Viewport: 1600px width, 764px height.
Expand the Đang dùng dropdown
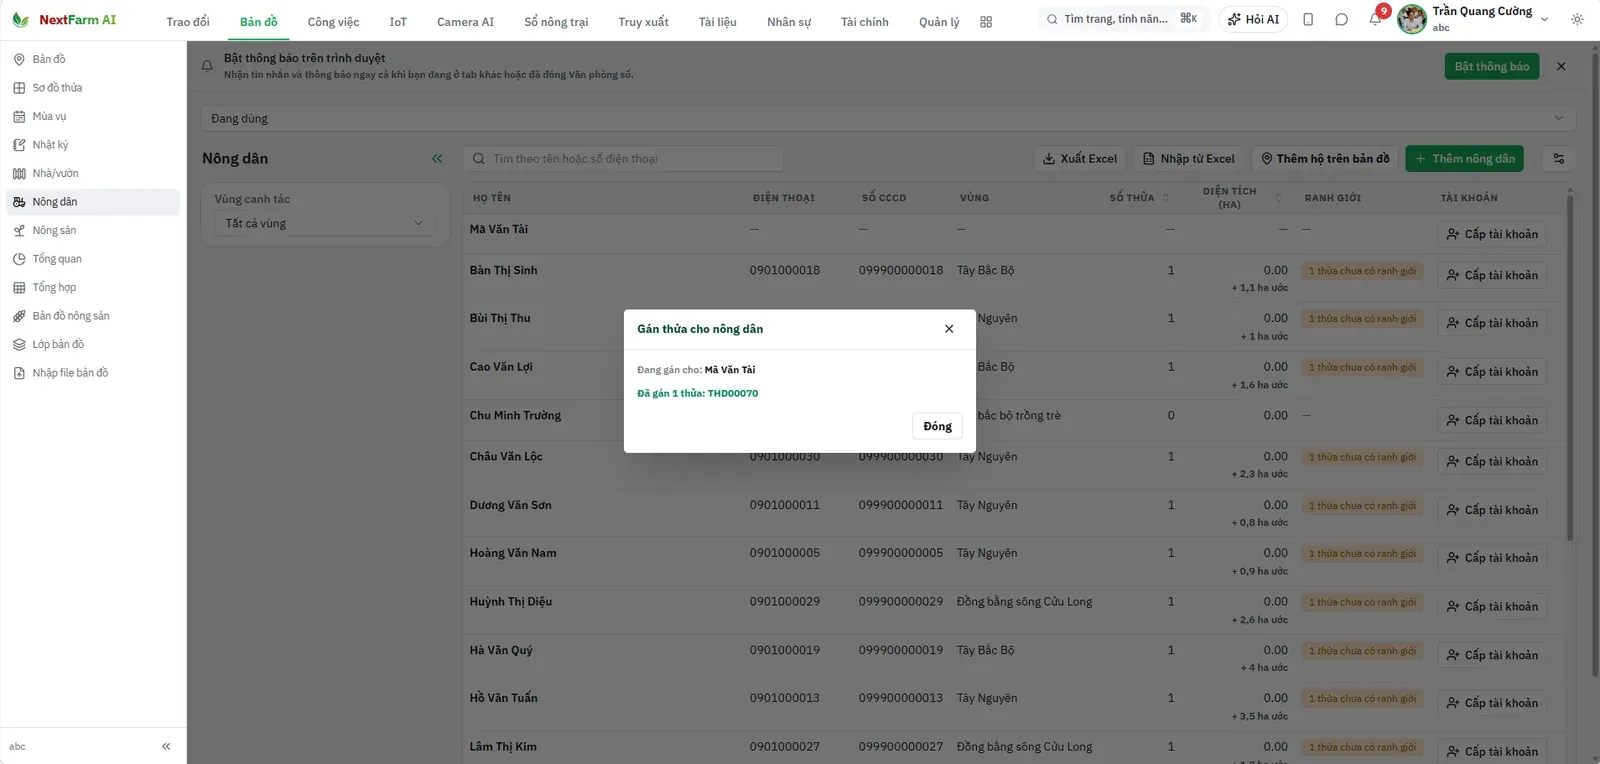888,118
